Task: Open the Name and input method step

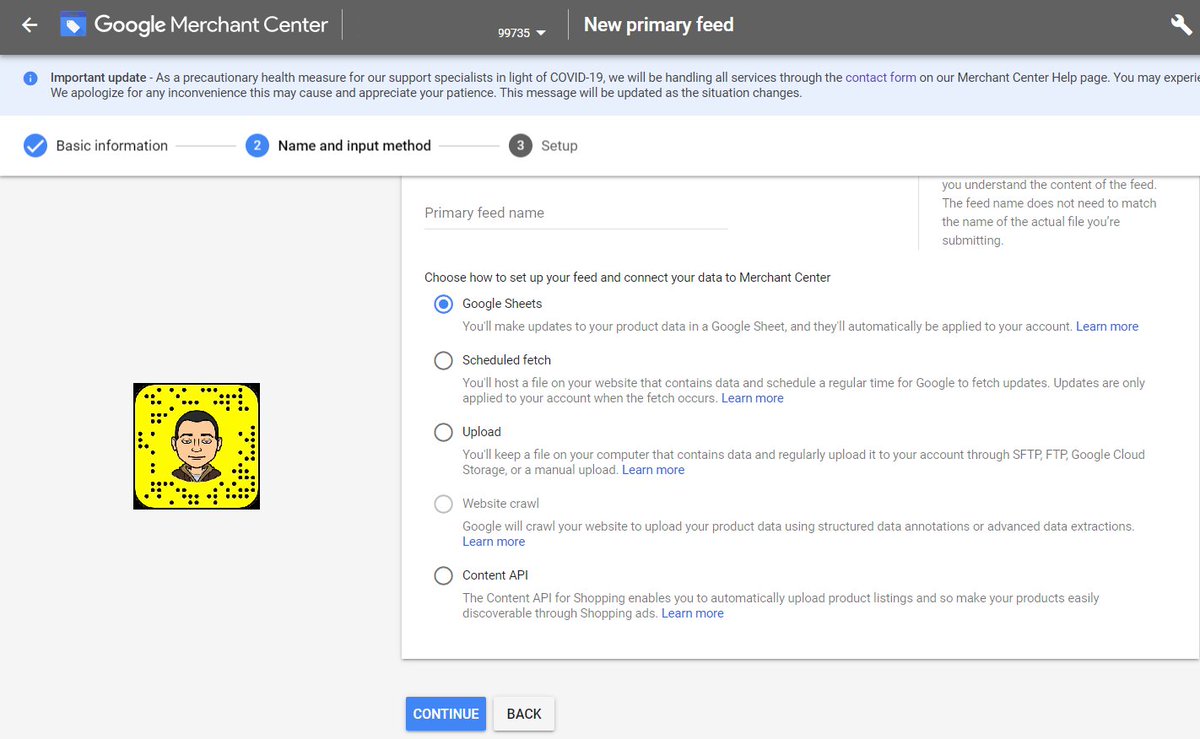Action: tap(354, 146)
